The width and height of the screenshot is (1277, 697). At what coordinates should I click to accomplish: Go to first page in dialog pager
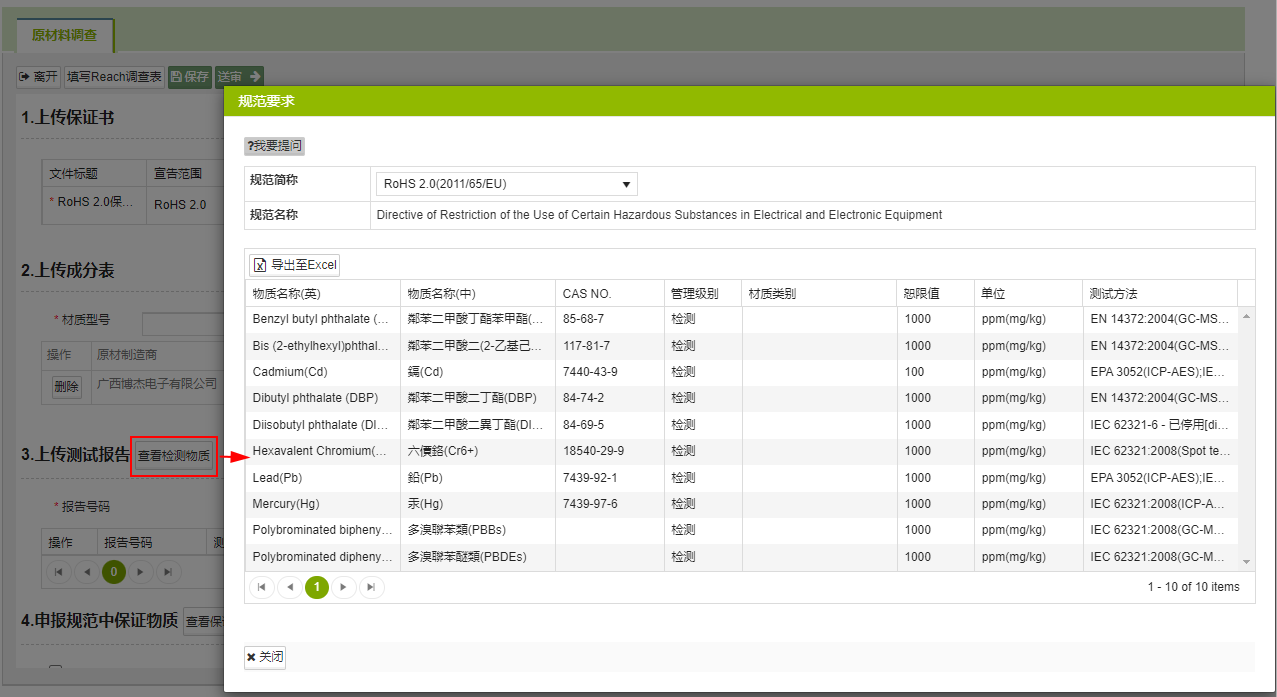(261, 587)
